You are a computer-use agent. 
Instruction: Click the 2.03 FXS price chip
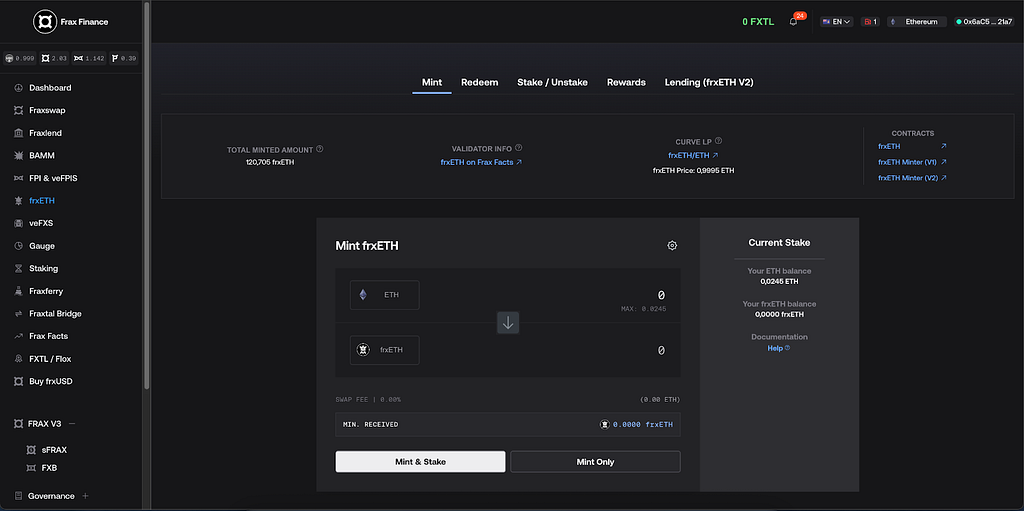point(54,58)
